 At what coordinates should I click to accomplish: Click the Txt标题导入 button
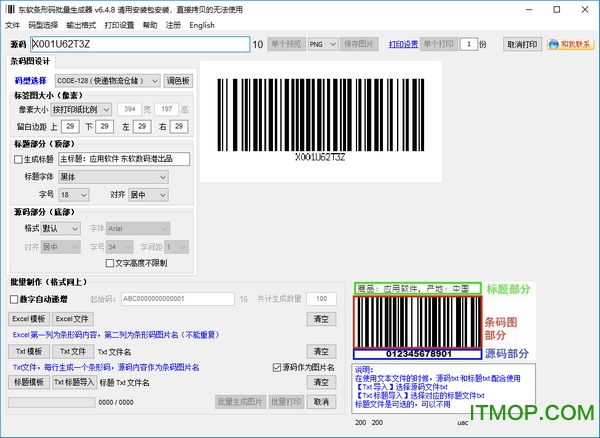74,382
